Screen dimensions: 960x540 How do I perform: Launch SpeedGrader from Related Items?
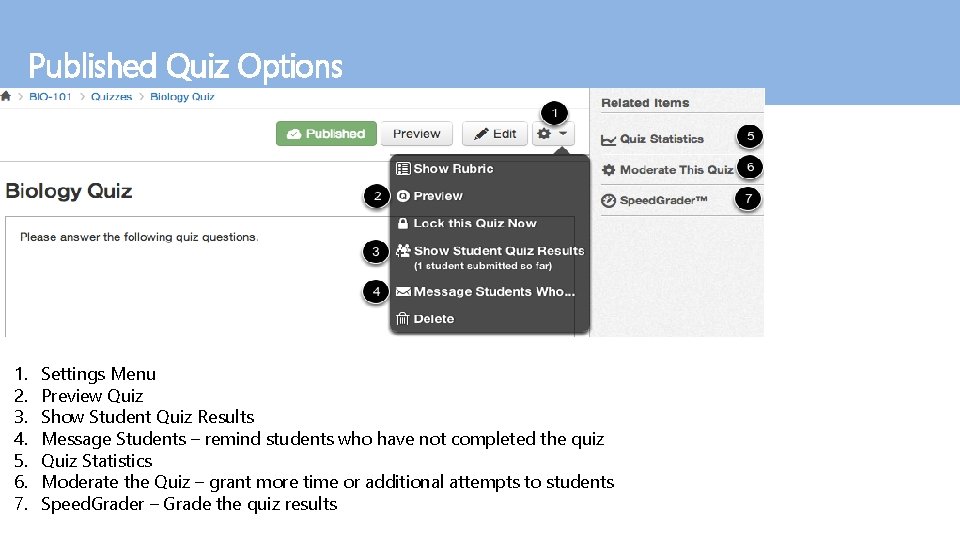663,201
